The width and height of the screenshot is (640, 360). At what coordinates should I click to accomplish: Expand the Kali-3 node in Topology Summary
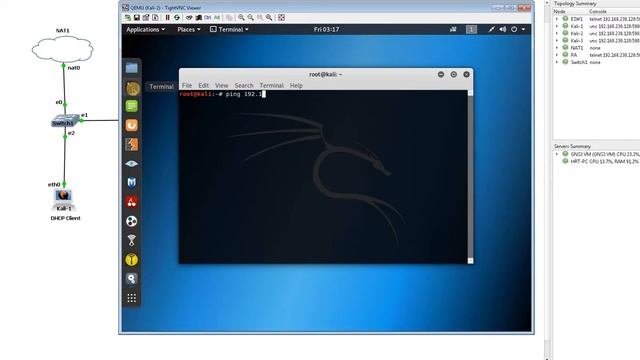pyautogui.click(x=556, y=40)
